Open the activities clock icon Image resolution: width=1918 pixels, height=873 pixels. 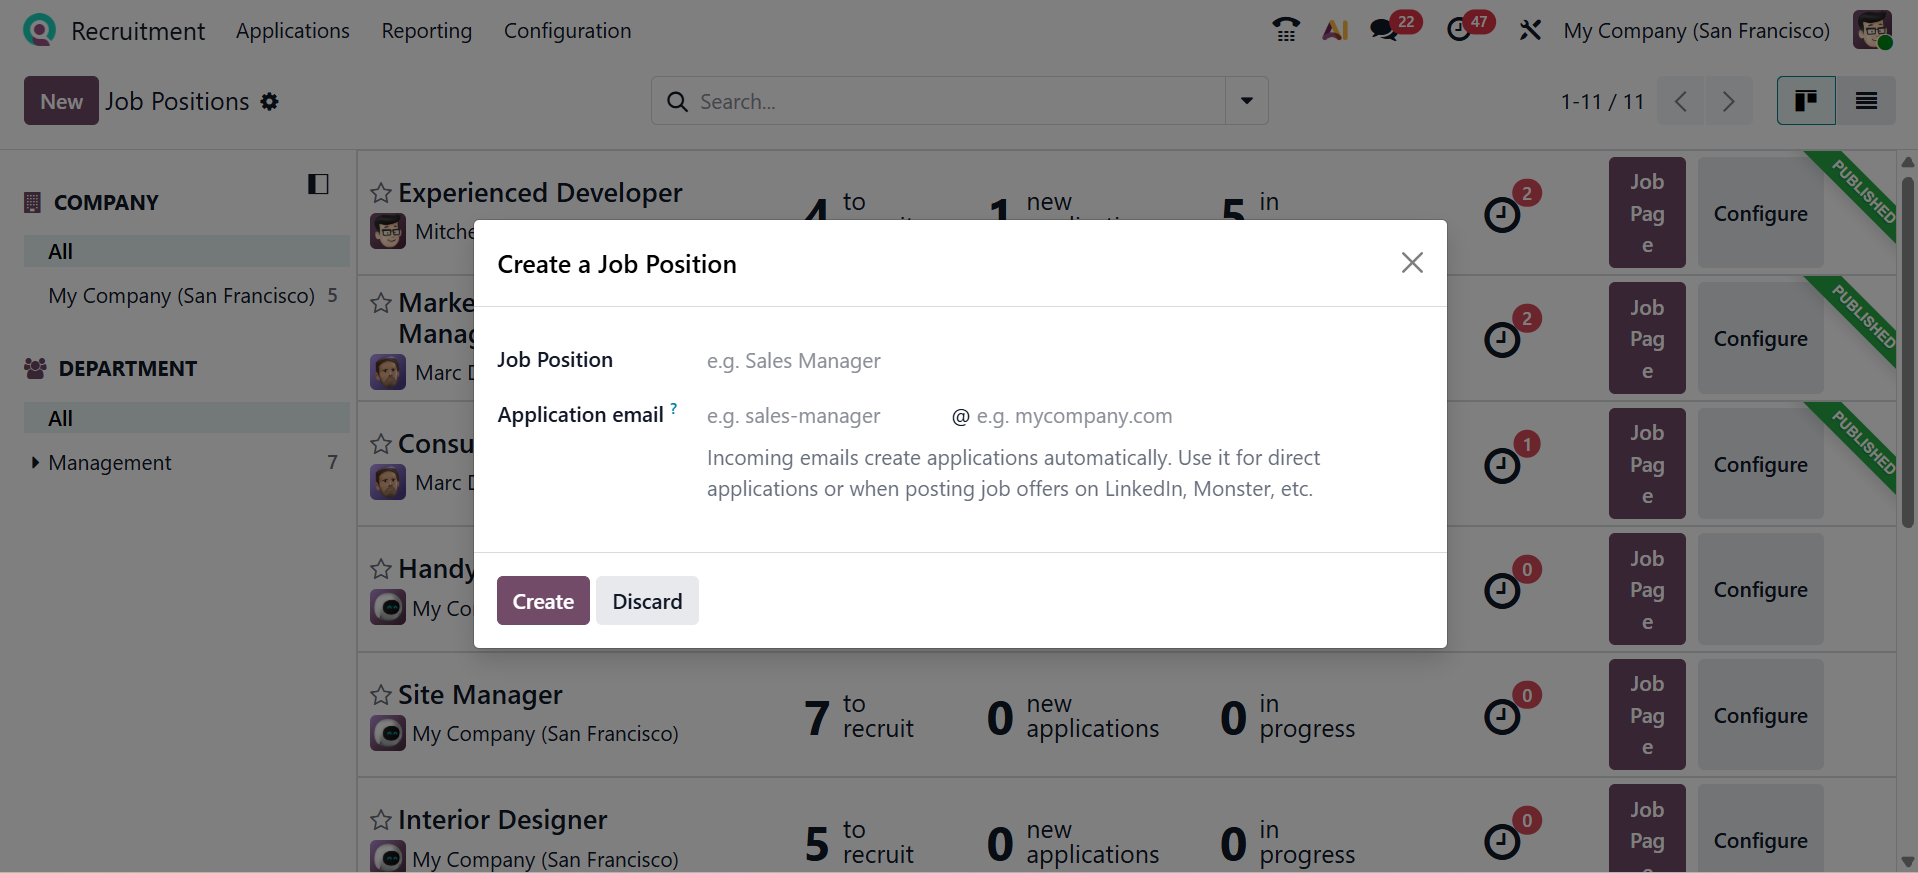tap(1459, 30)
